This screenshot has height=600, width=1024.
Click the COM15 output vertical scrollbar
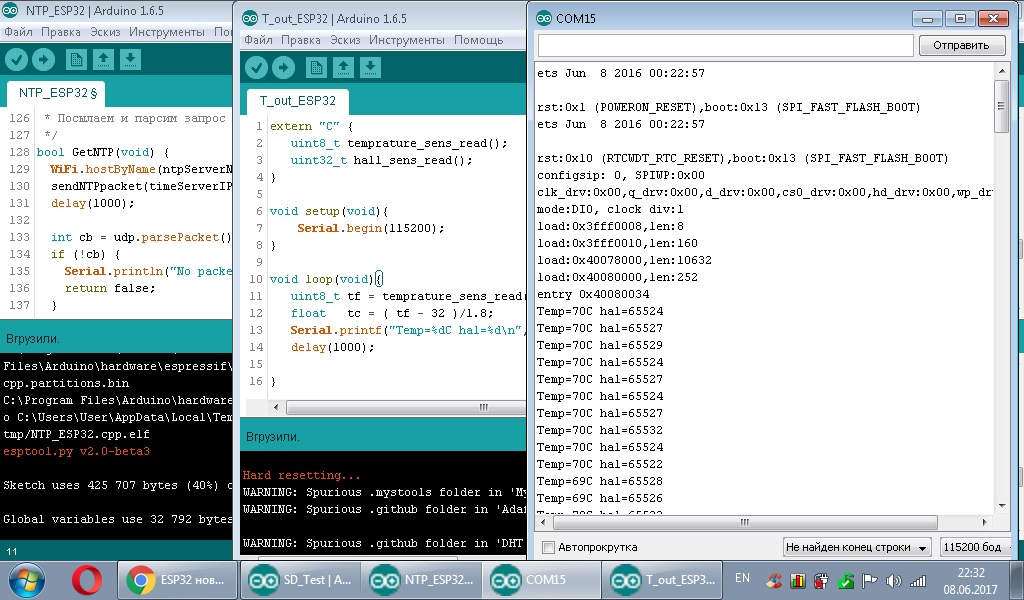pyautogui.click(x=1002, y=105)
